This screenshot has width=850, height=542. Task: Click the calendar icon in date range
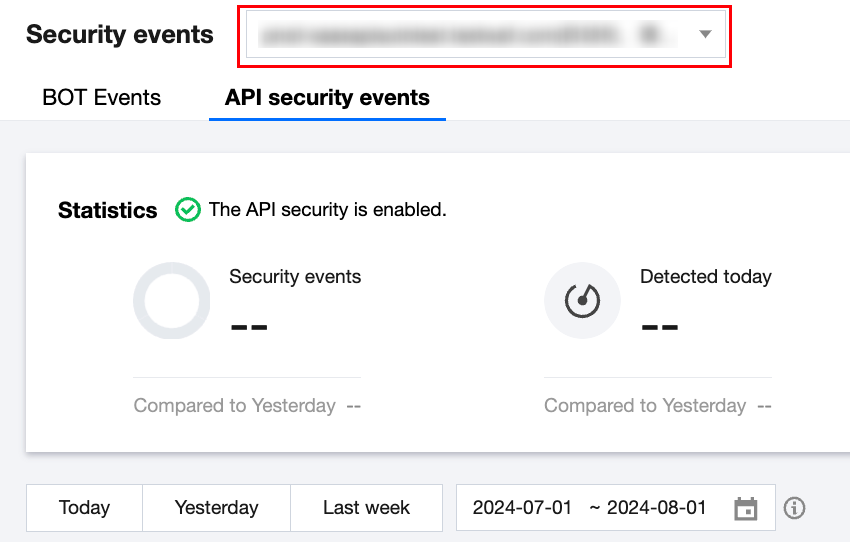click(745, 508)
